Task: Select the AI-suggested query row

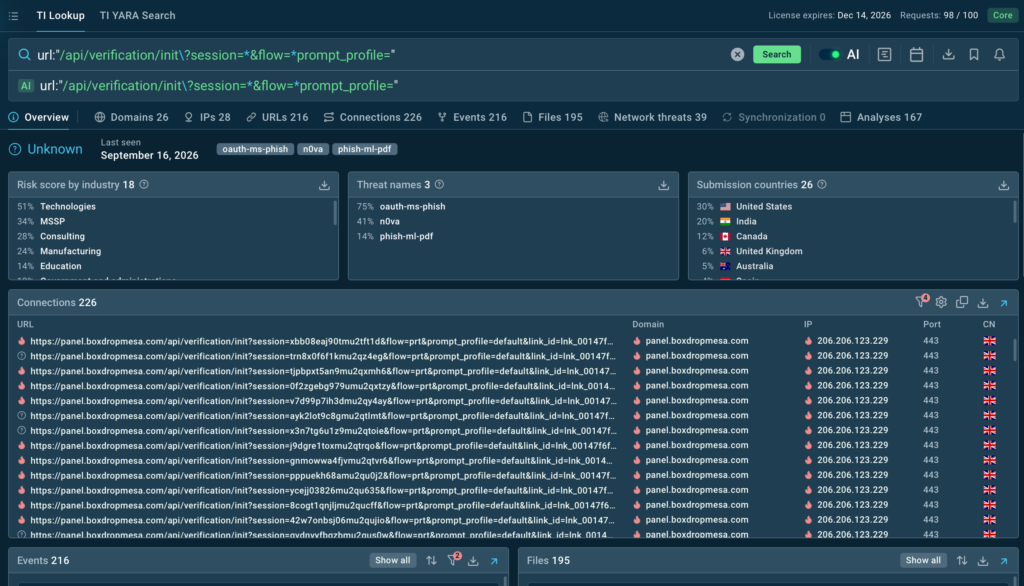Action: tap(513, 86)
